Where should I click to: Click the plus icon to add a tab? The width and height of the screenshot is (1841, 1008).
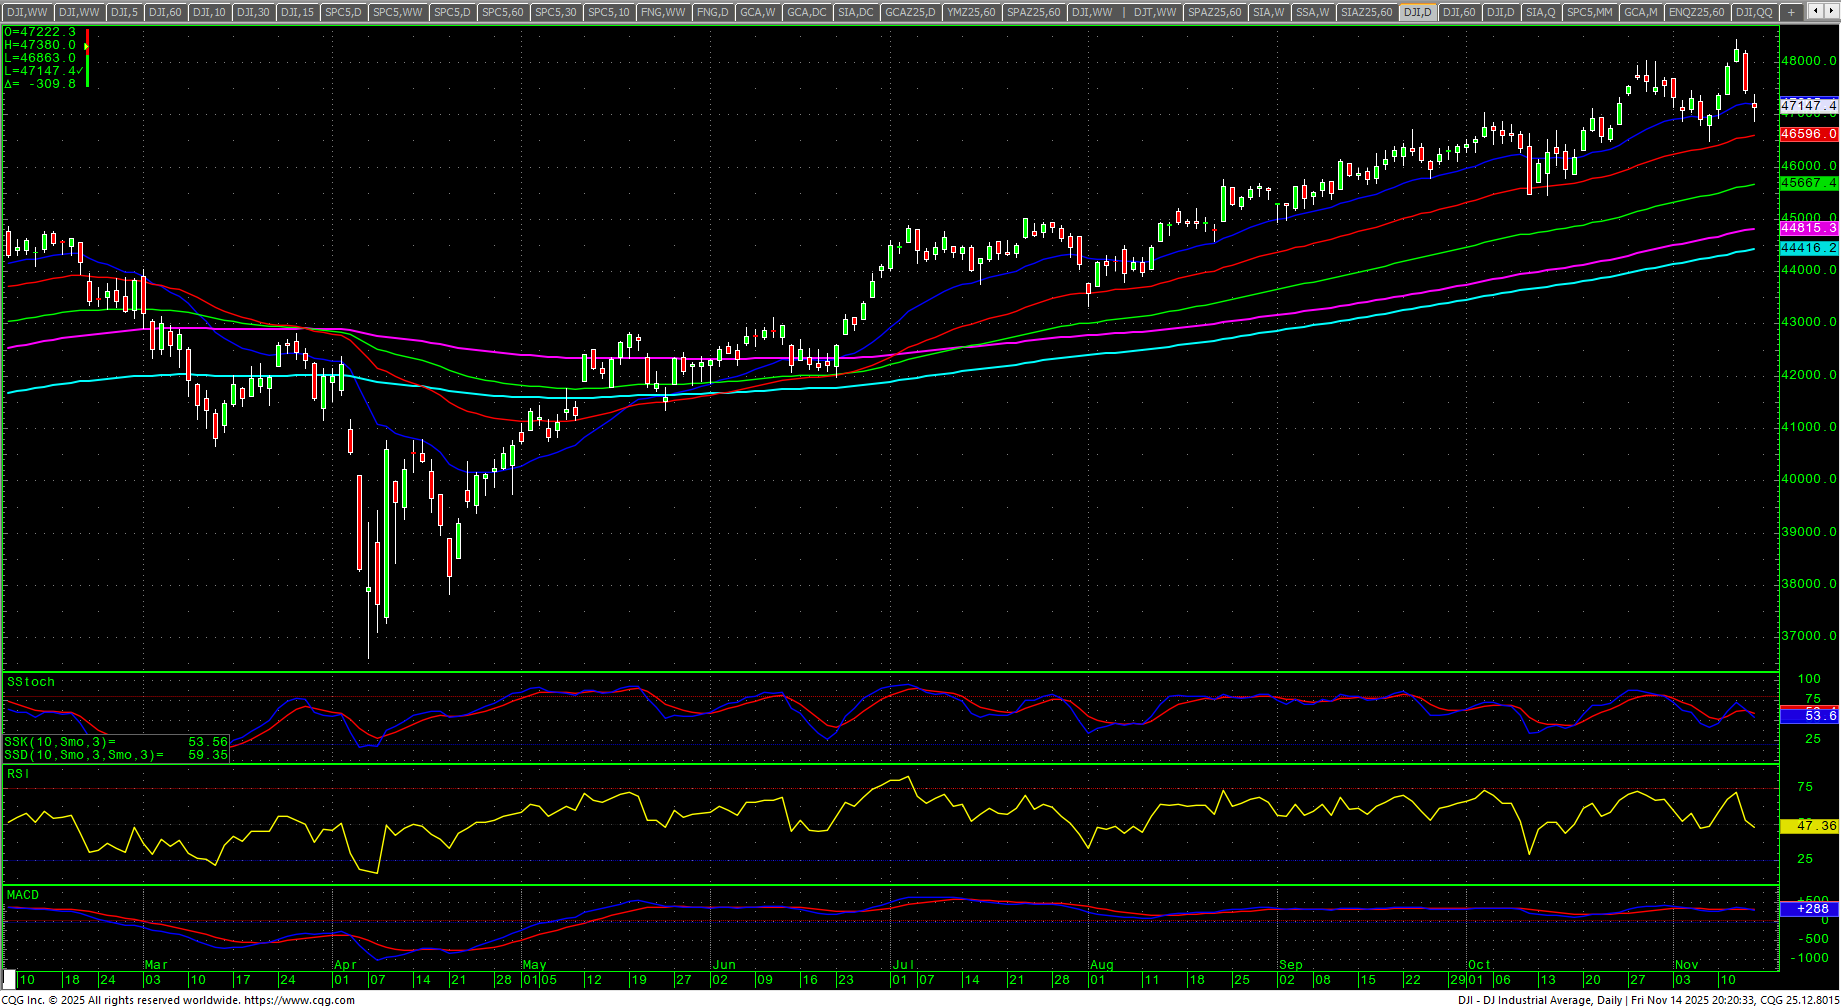point(1791,12)
